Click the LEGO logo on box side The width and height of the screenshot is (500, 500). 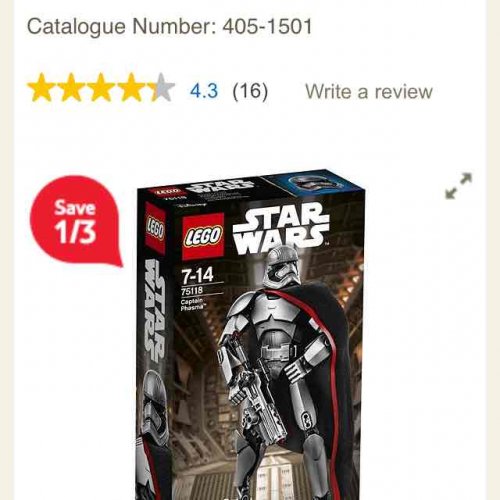(x=155, y=229)
